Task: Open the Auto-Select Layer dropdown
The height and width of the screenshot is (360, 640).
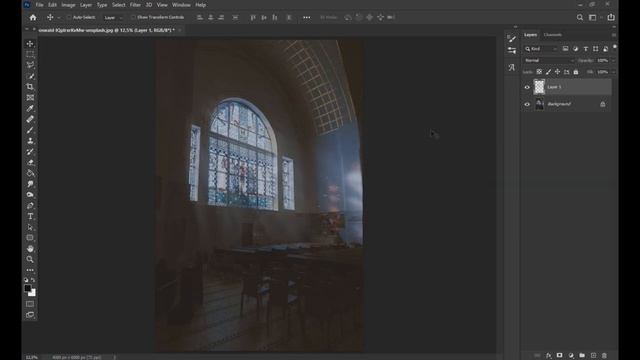Action: [113, 18]
